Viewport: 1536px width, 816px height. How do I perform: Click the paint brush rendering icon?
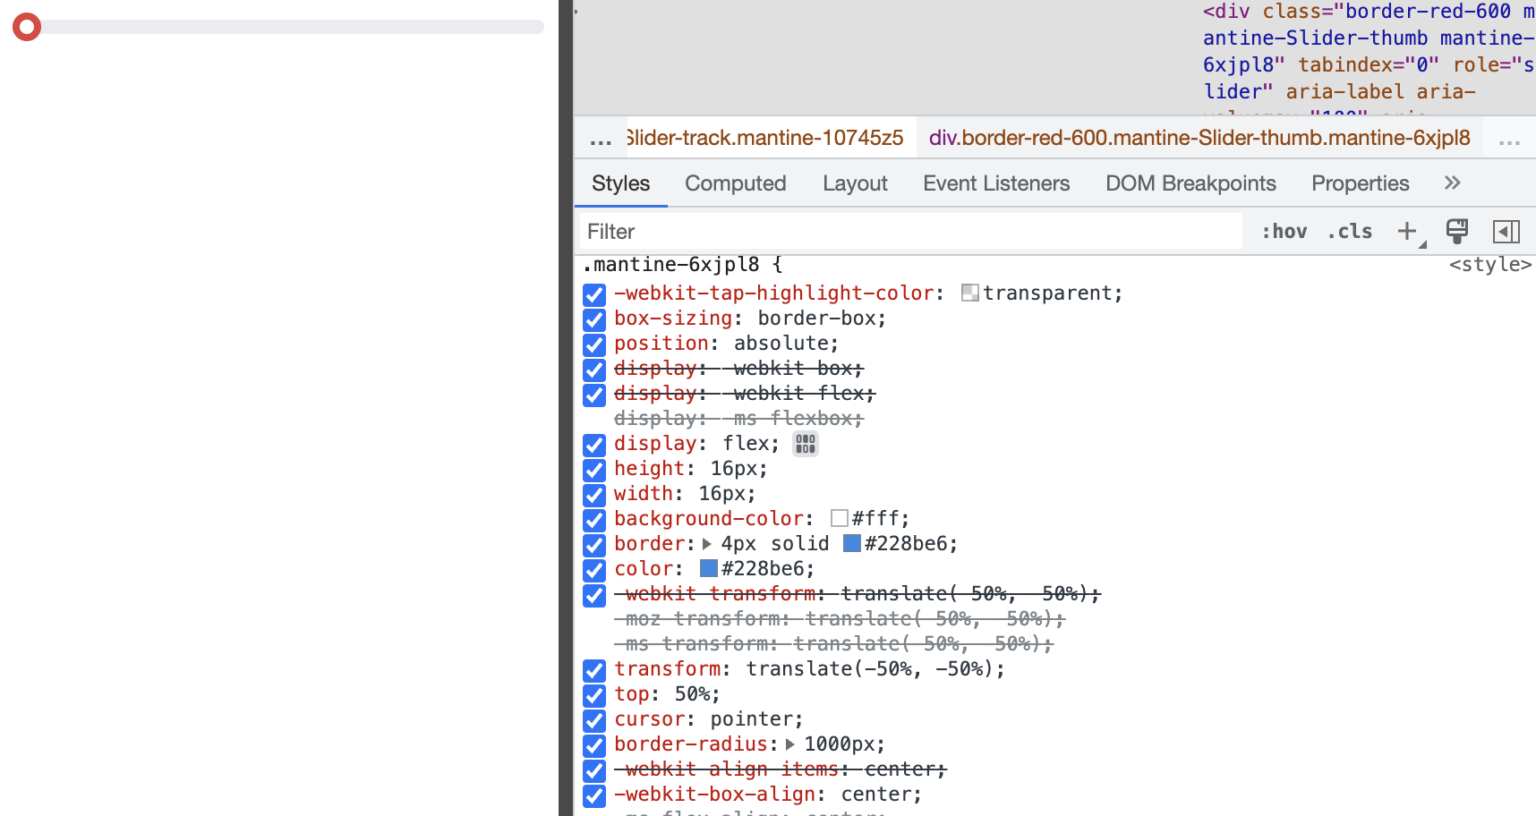pos(1456,231)
